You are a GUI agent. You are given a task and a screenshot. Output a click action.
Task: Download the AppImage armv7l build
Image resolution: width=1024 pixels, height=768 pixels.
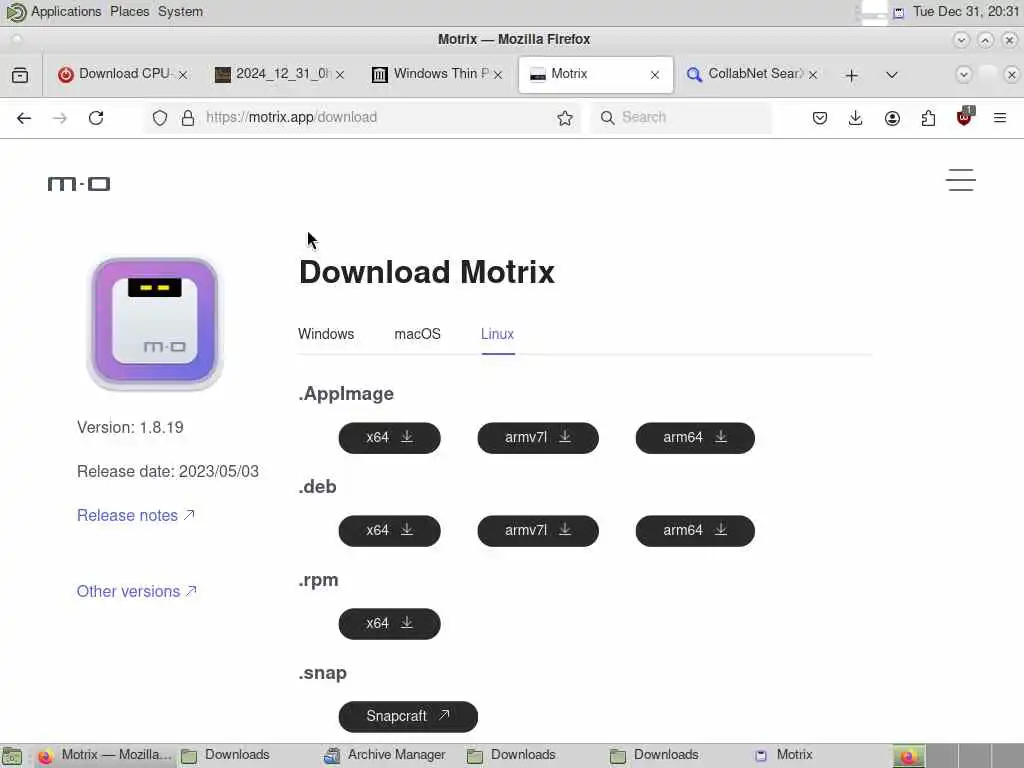pyautogui.click(x=538, y=438)
